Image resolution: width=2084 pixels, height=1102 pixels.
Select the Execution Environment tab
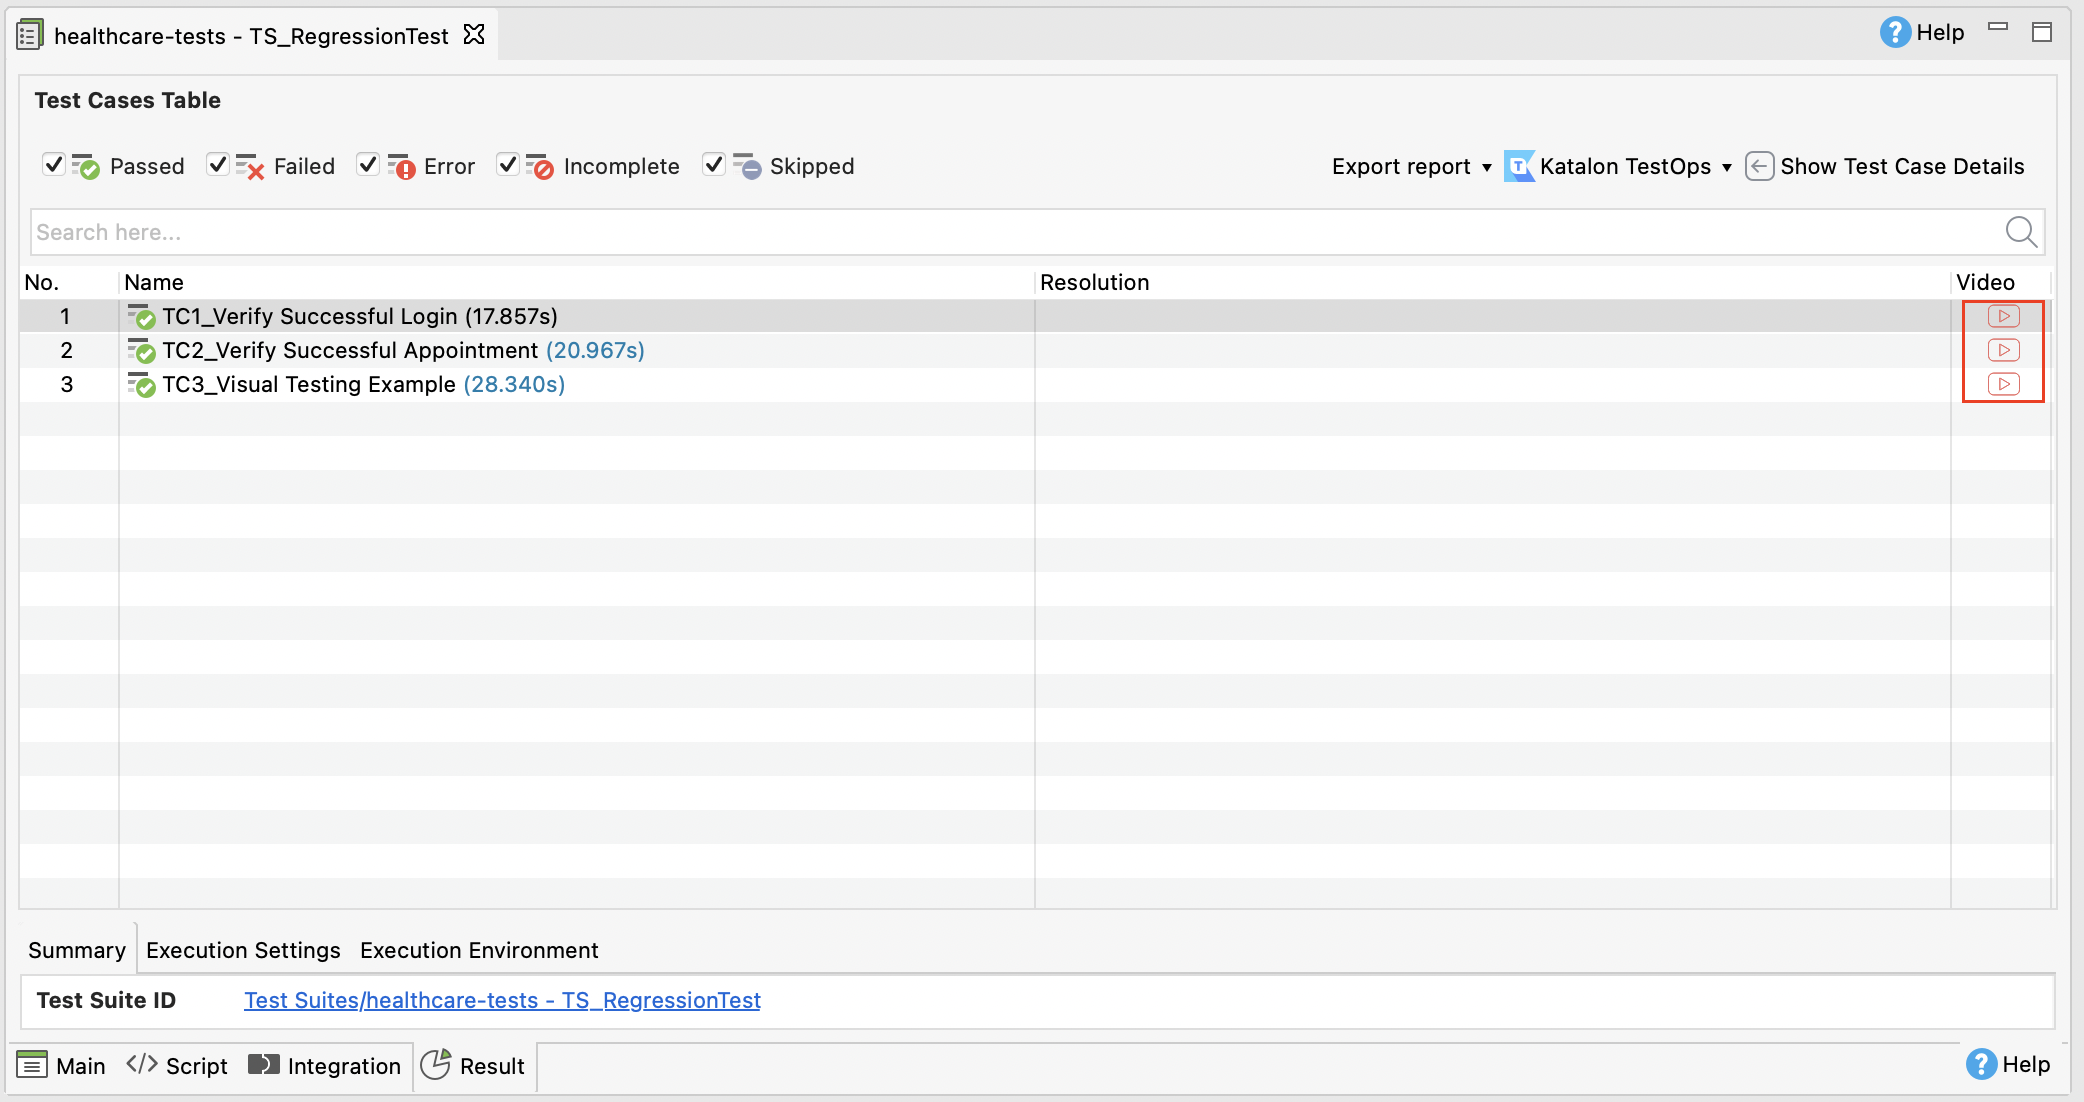pos(478,950)
